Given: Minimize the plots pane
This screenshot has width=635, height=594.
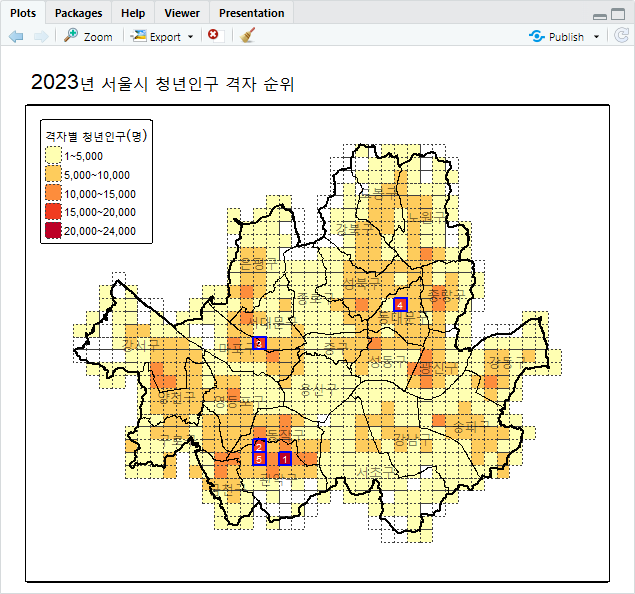Looking at the screenshot, I should (600, 17).
